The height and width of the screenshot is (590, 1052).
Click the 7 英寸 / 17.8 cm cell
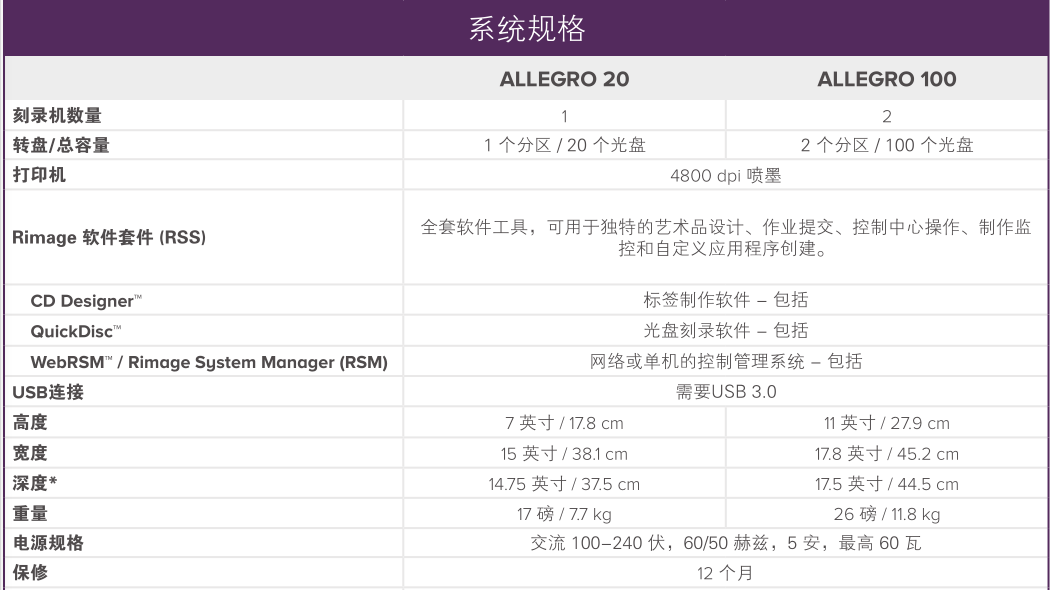564,423
